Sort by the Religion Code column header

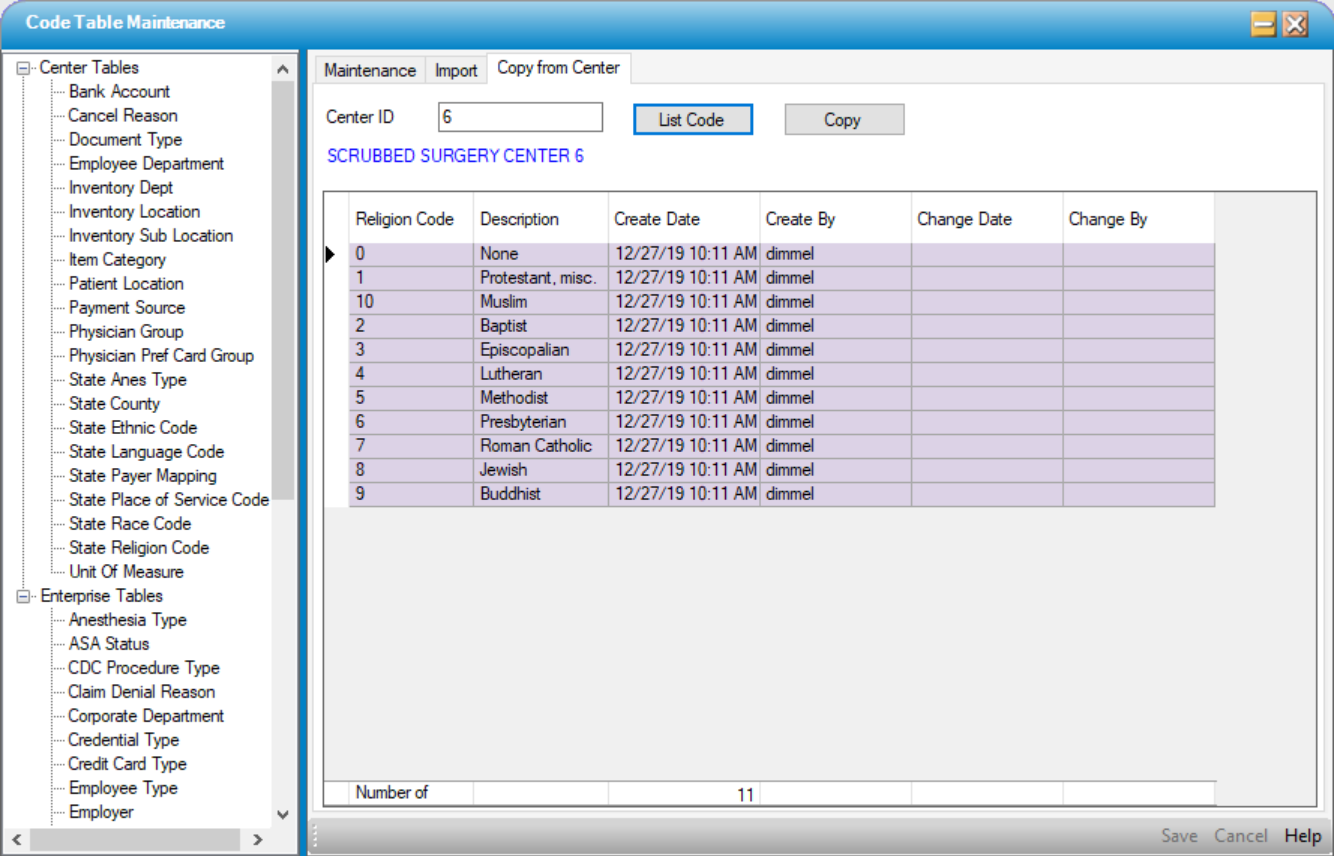pyautogui.click(x=405, y=219)
